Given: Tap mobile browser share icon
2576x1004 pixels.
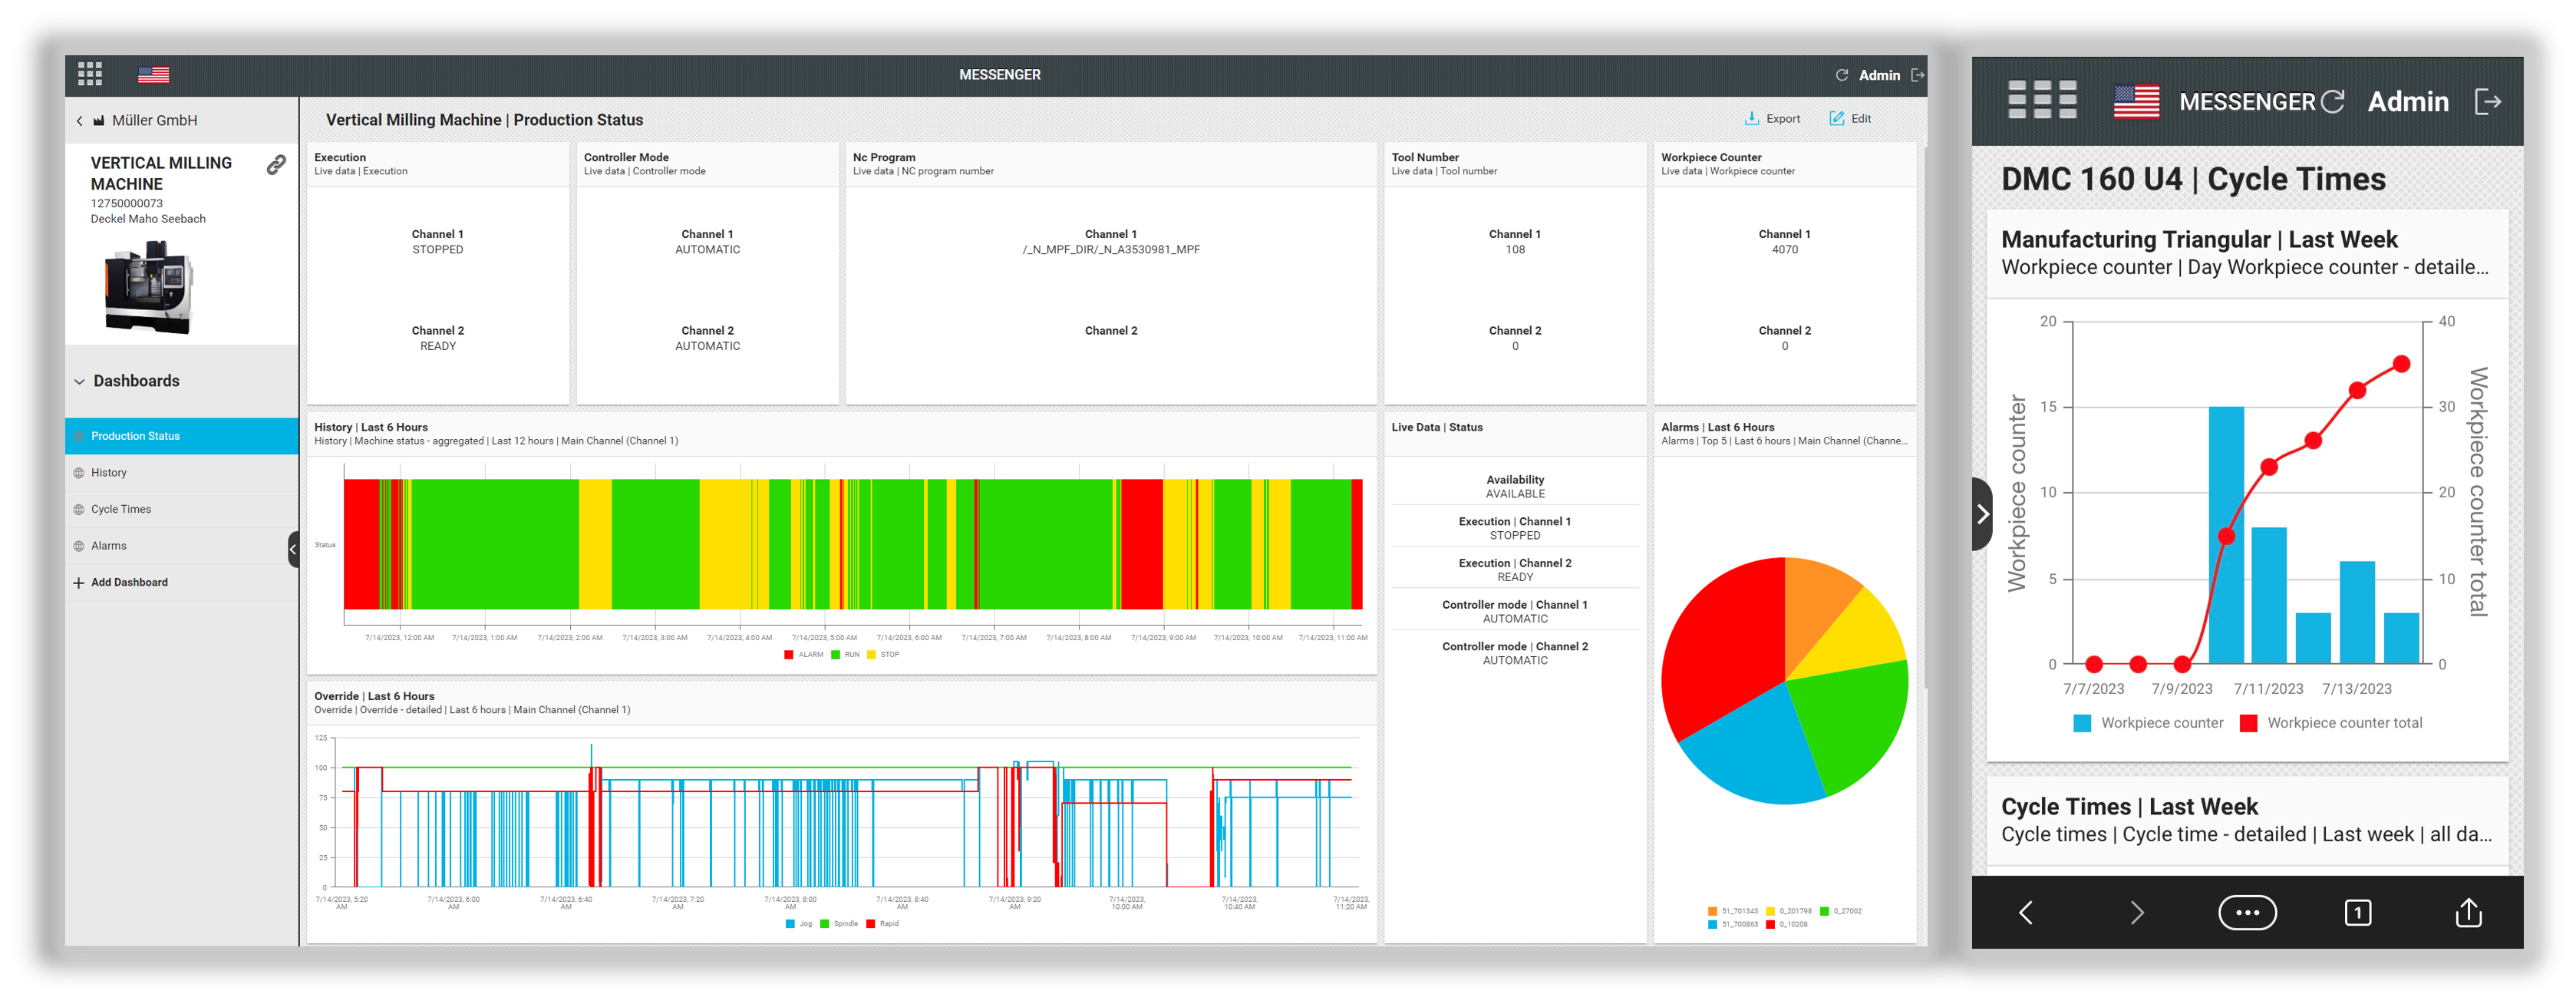Looking at the screenshot, I should click(x=2468, y=912).
